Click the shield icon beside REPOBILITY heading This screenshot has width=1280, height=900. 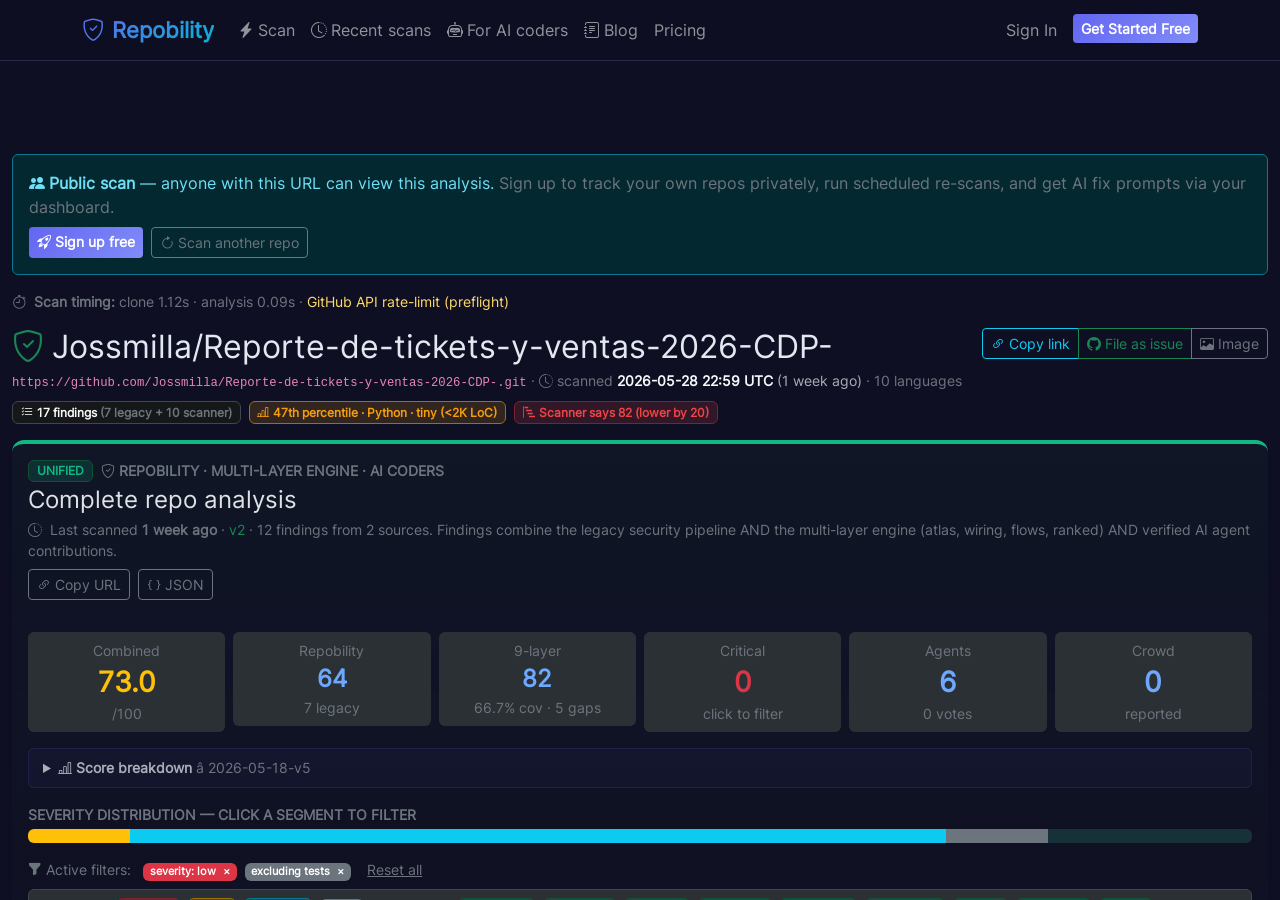tap(108, 471)
